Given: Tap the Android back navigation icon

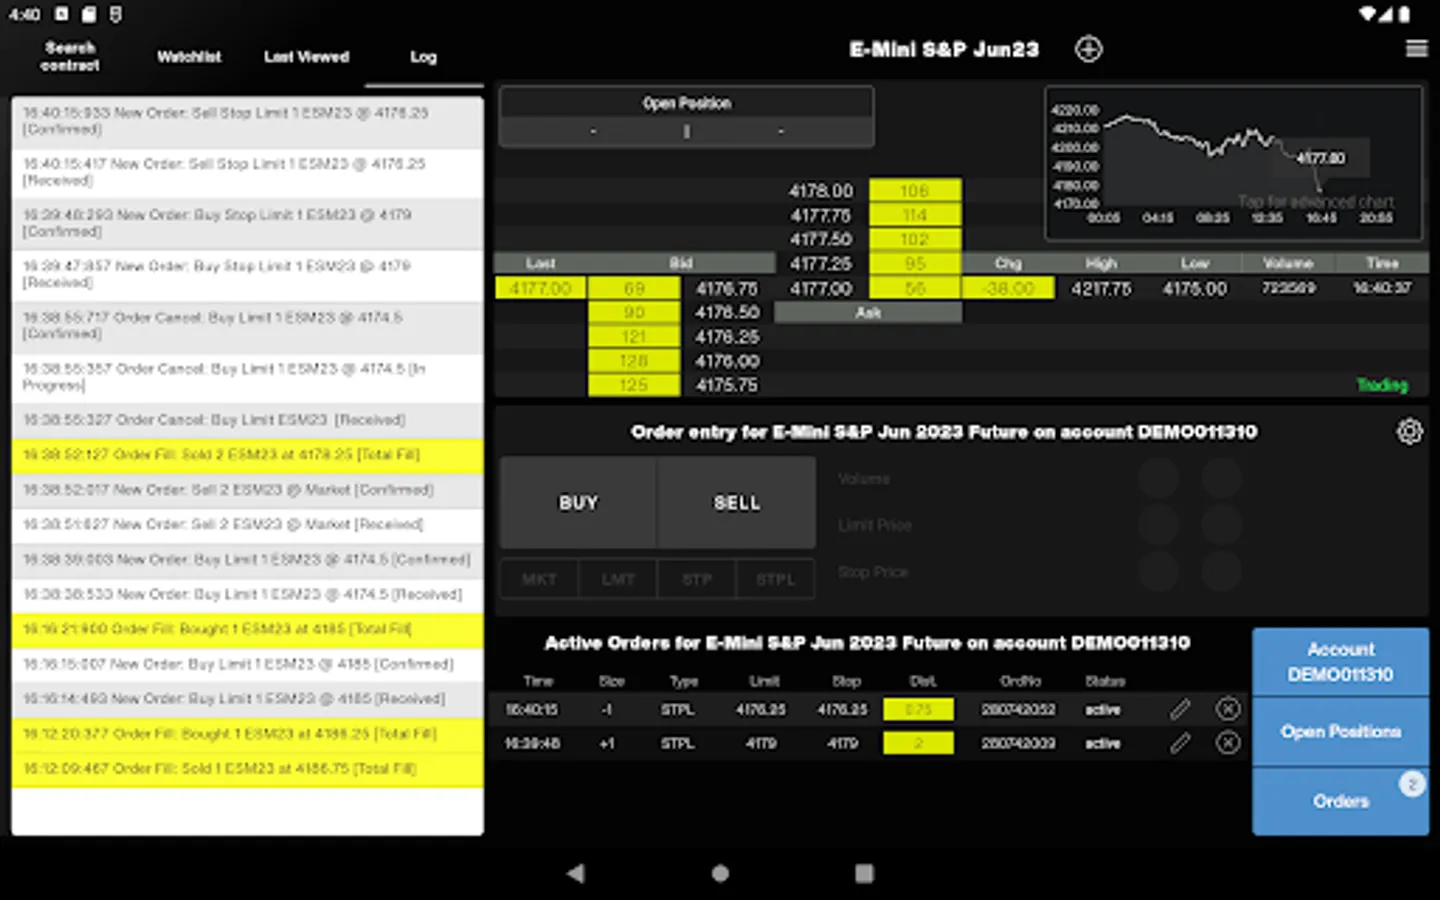Looking at the screenshot, I should [575, 873].
